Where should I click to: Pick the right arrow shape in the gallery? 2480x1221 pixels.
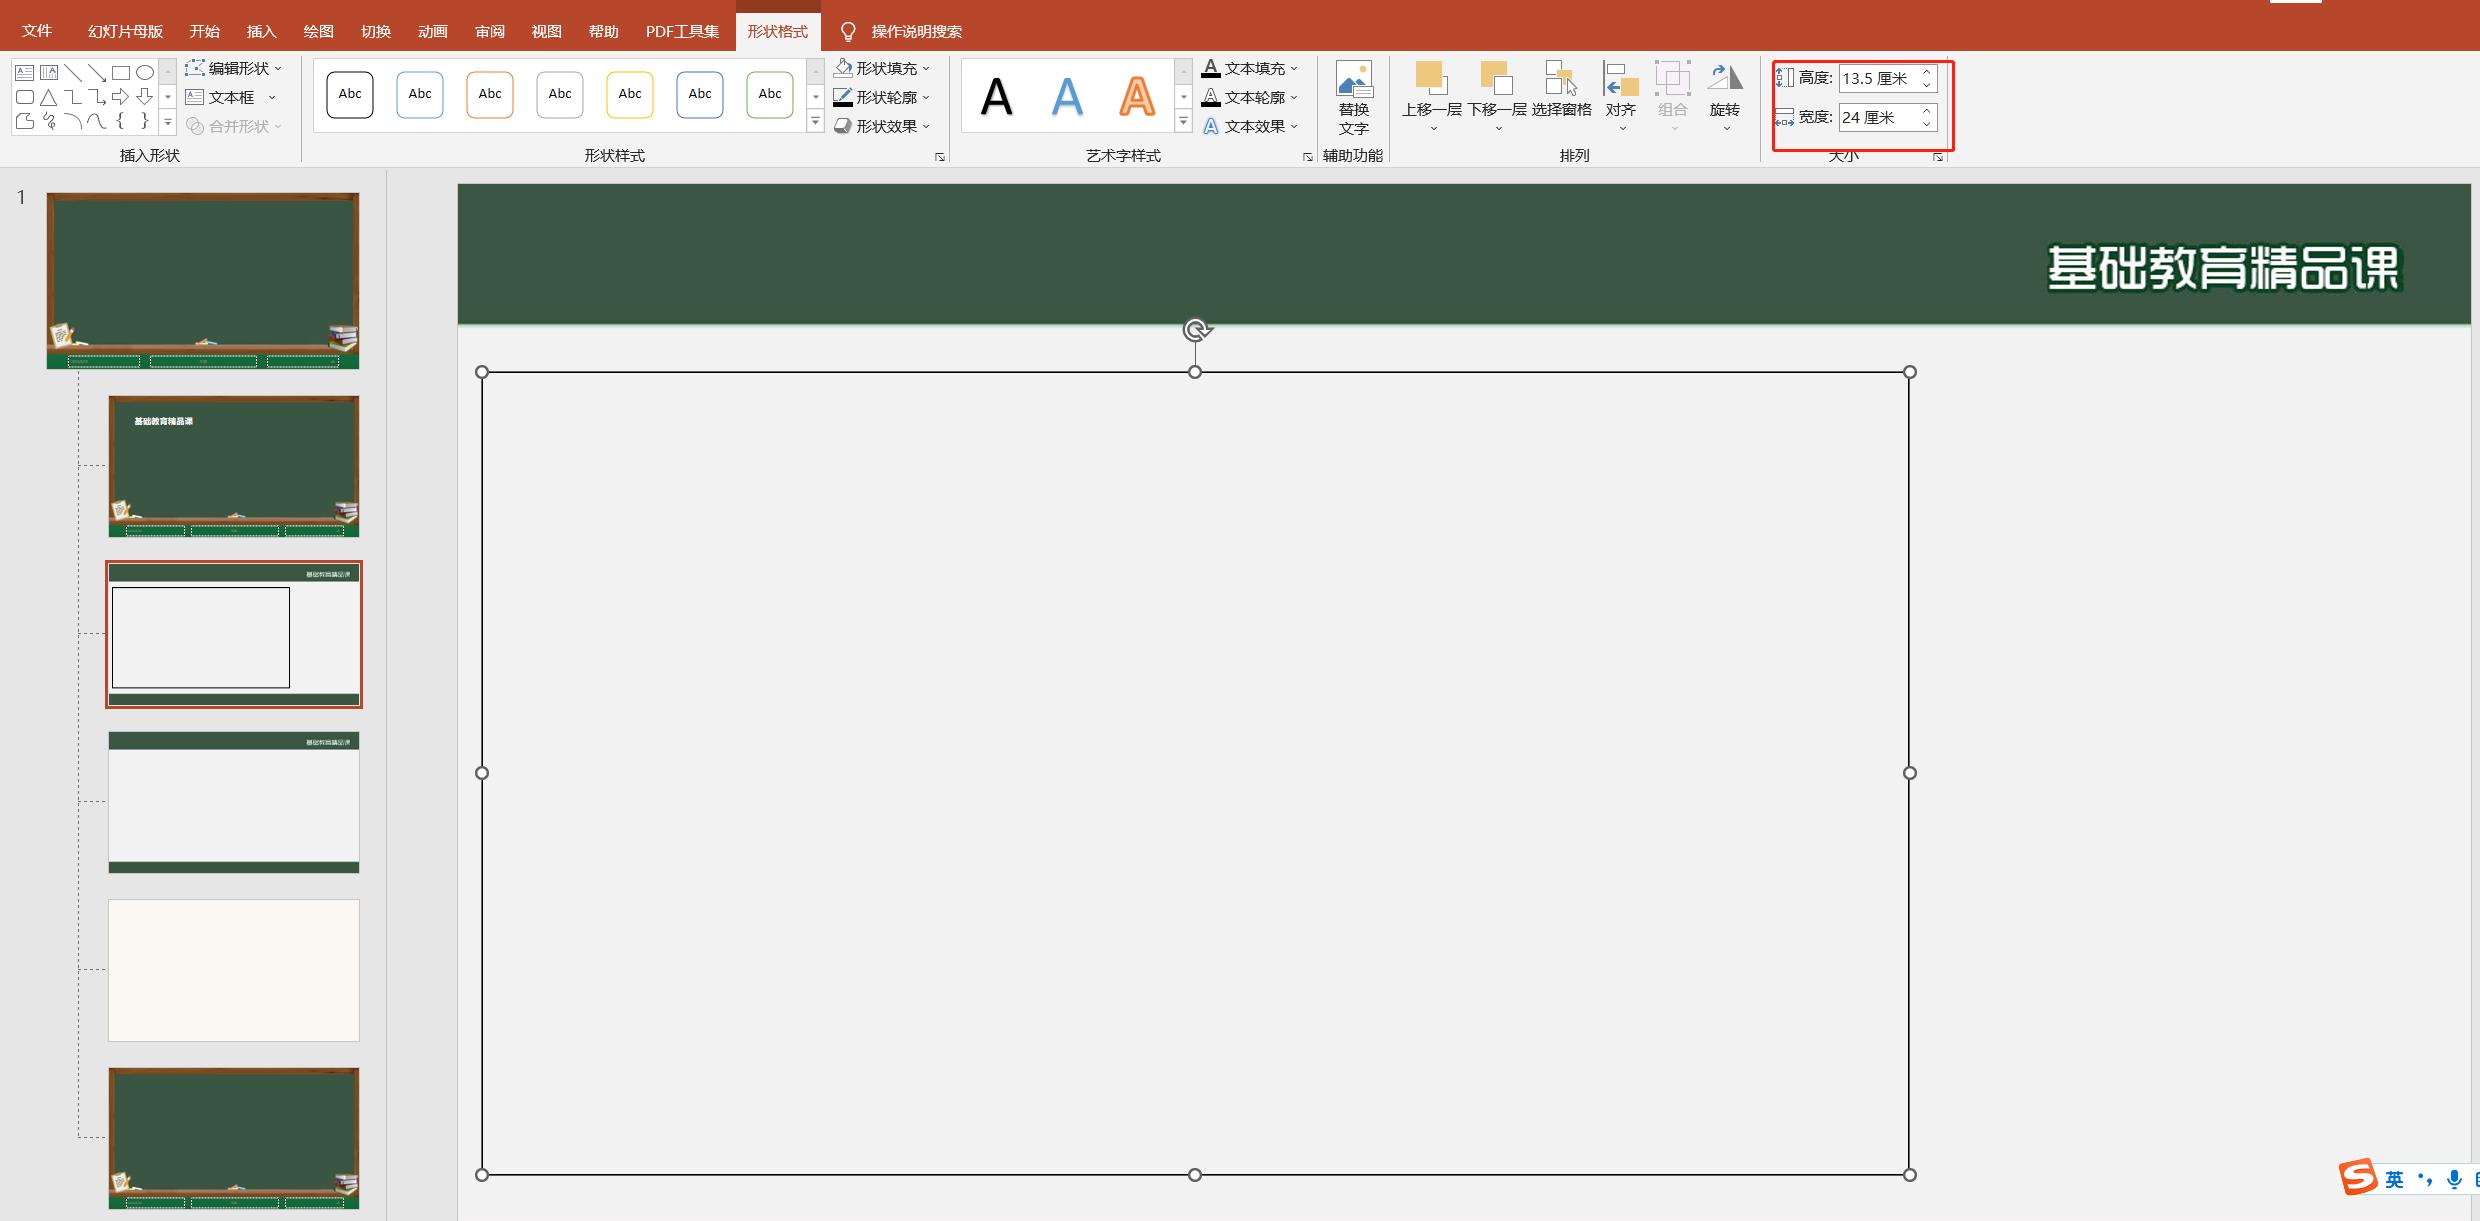(x=121, y=97)
